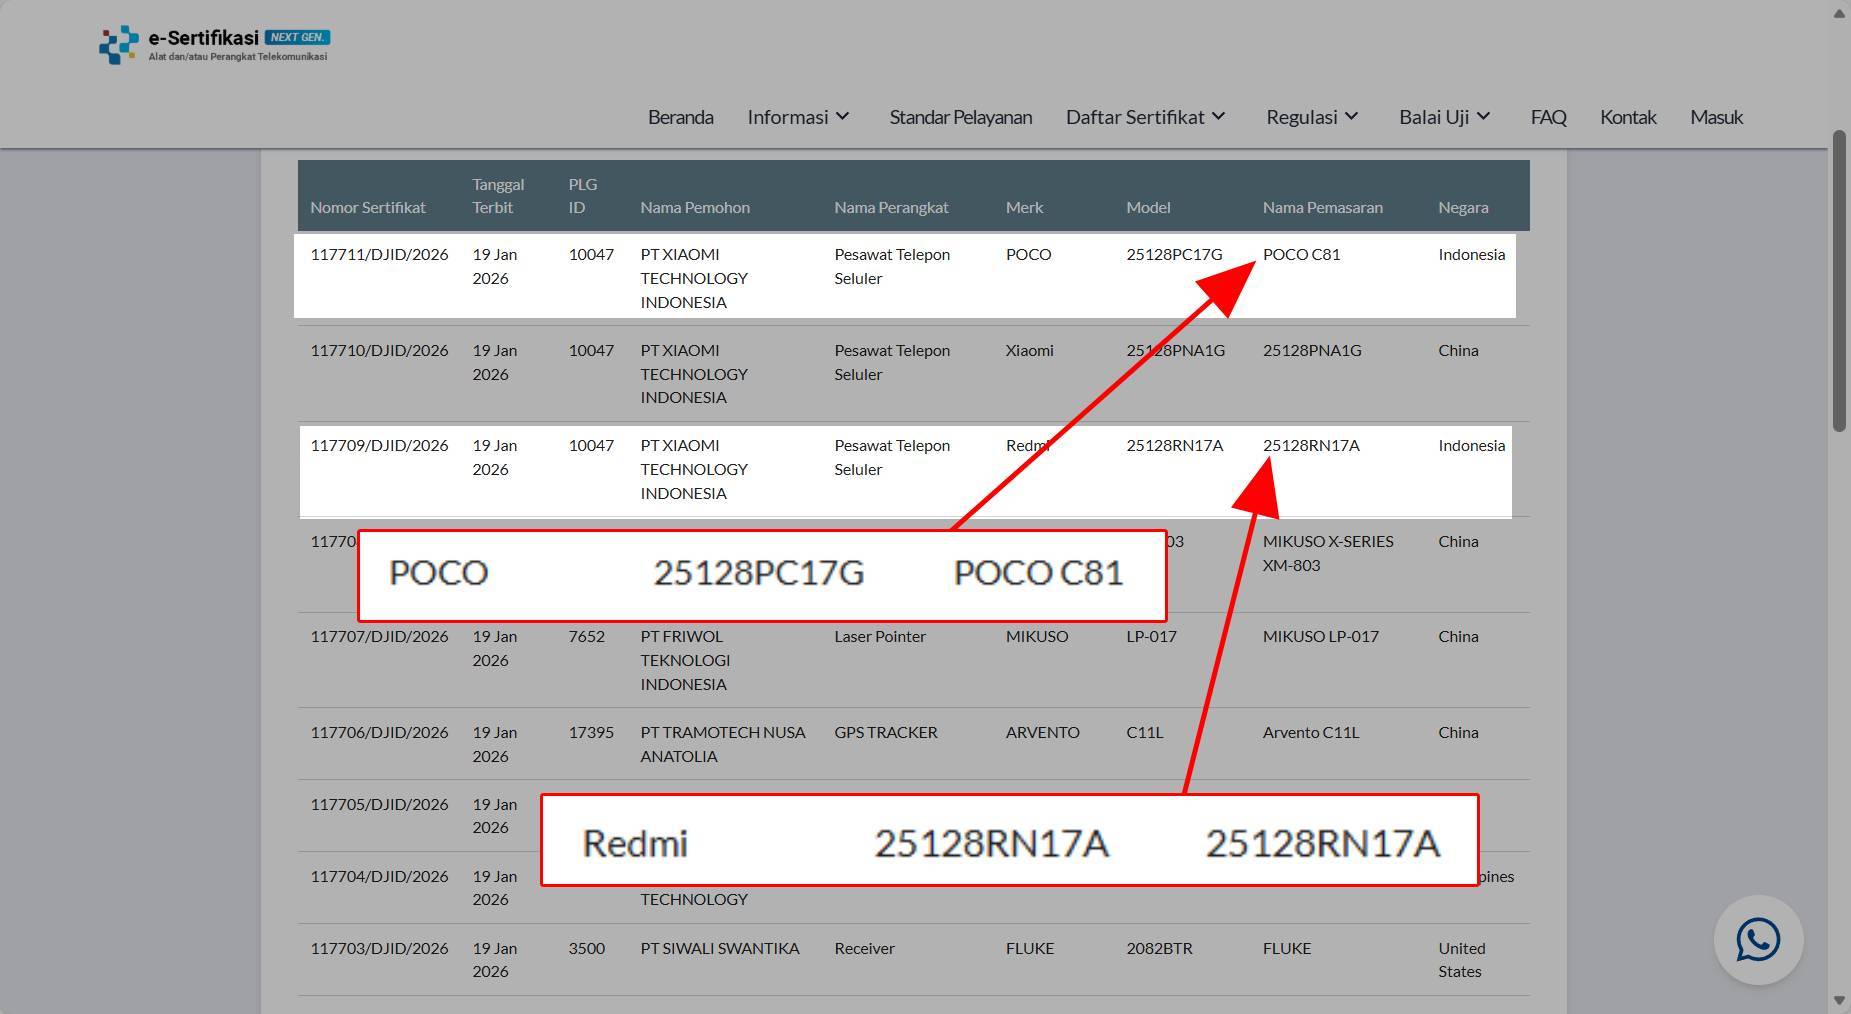This screenshot has width=1851, height=1014.
Task: Click the page's vertical scrollbar thumb
Action: pos(1840,281)
